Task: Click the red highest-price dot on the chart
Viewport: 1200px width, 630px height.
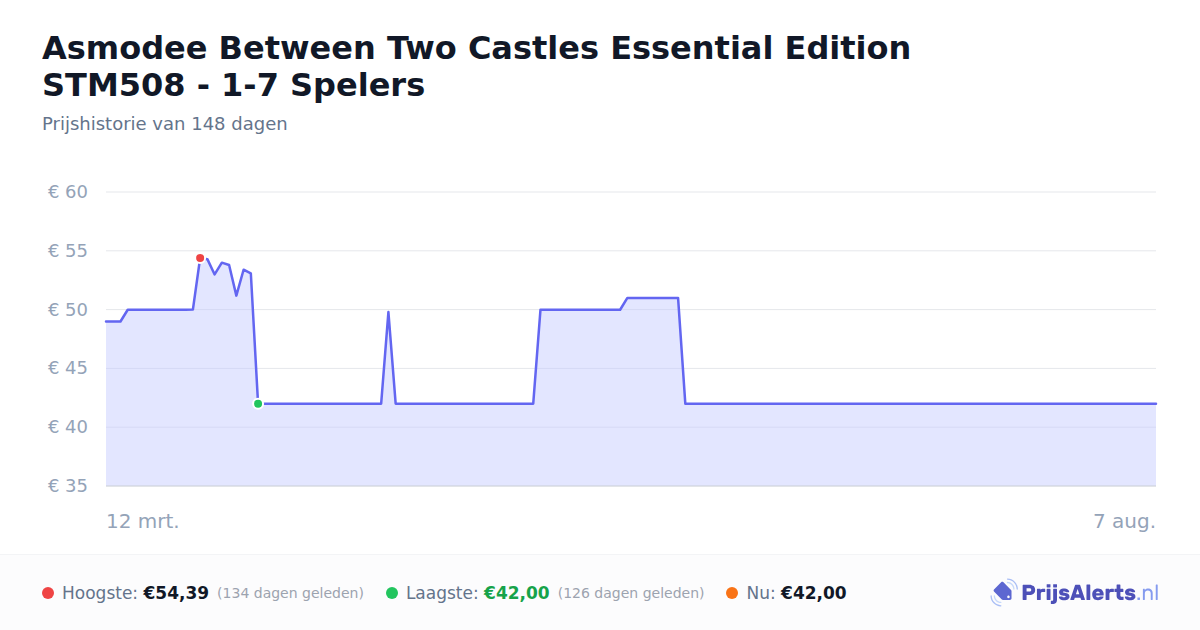Action: pyautogui.click(x=200, y=258)
